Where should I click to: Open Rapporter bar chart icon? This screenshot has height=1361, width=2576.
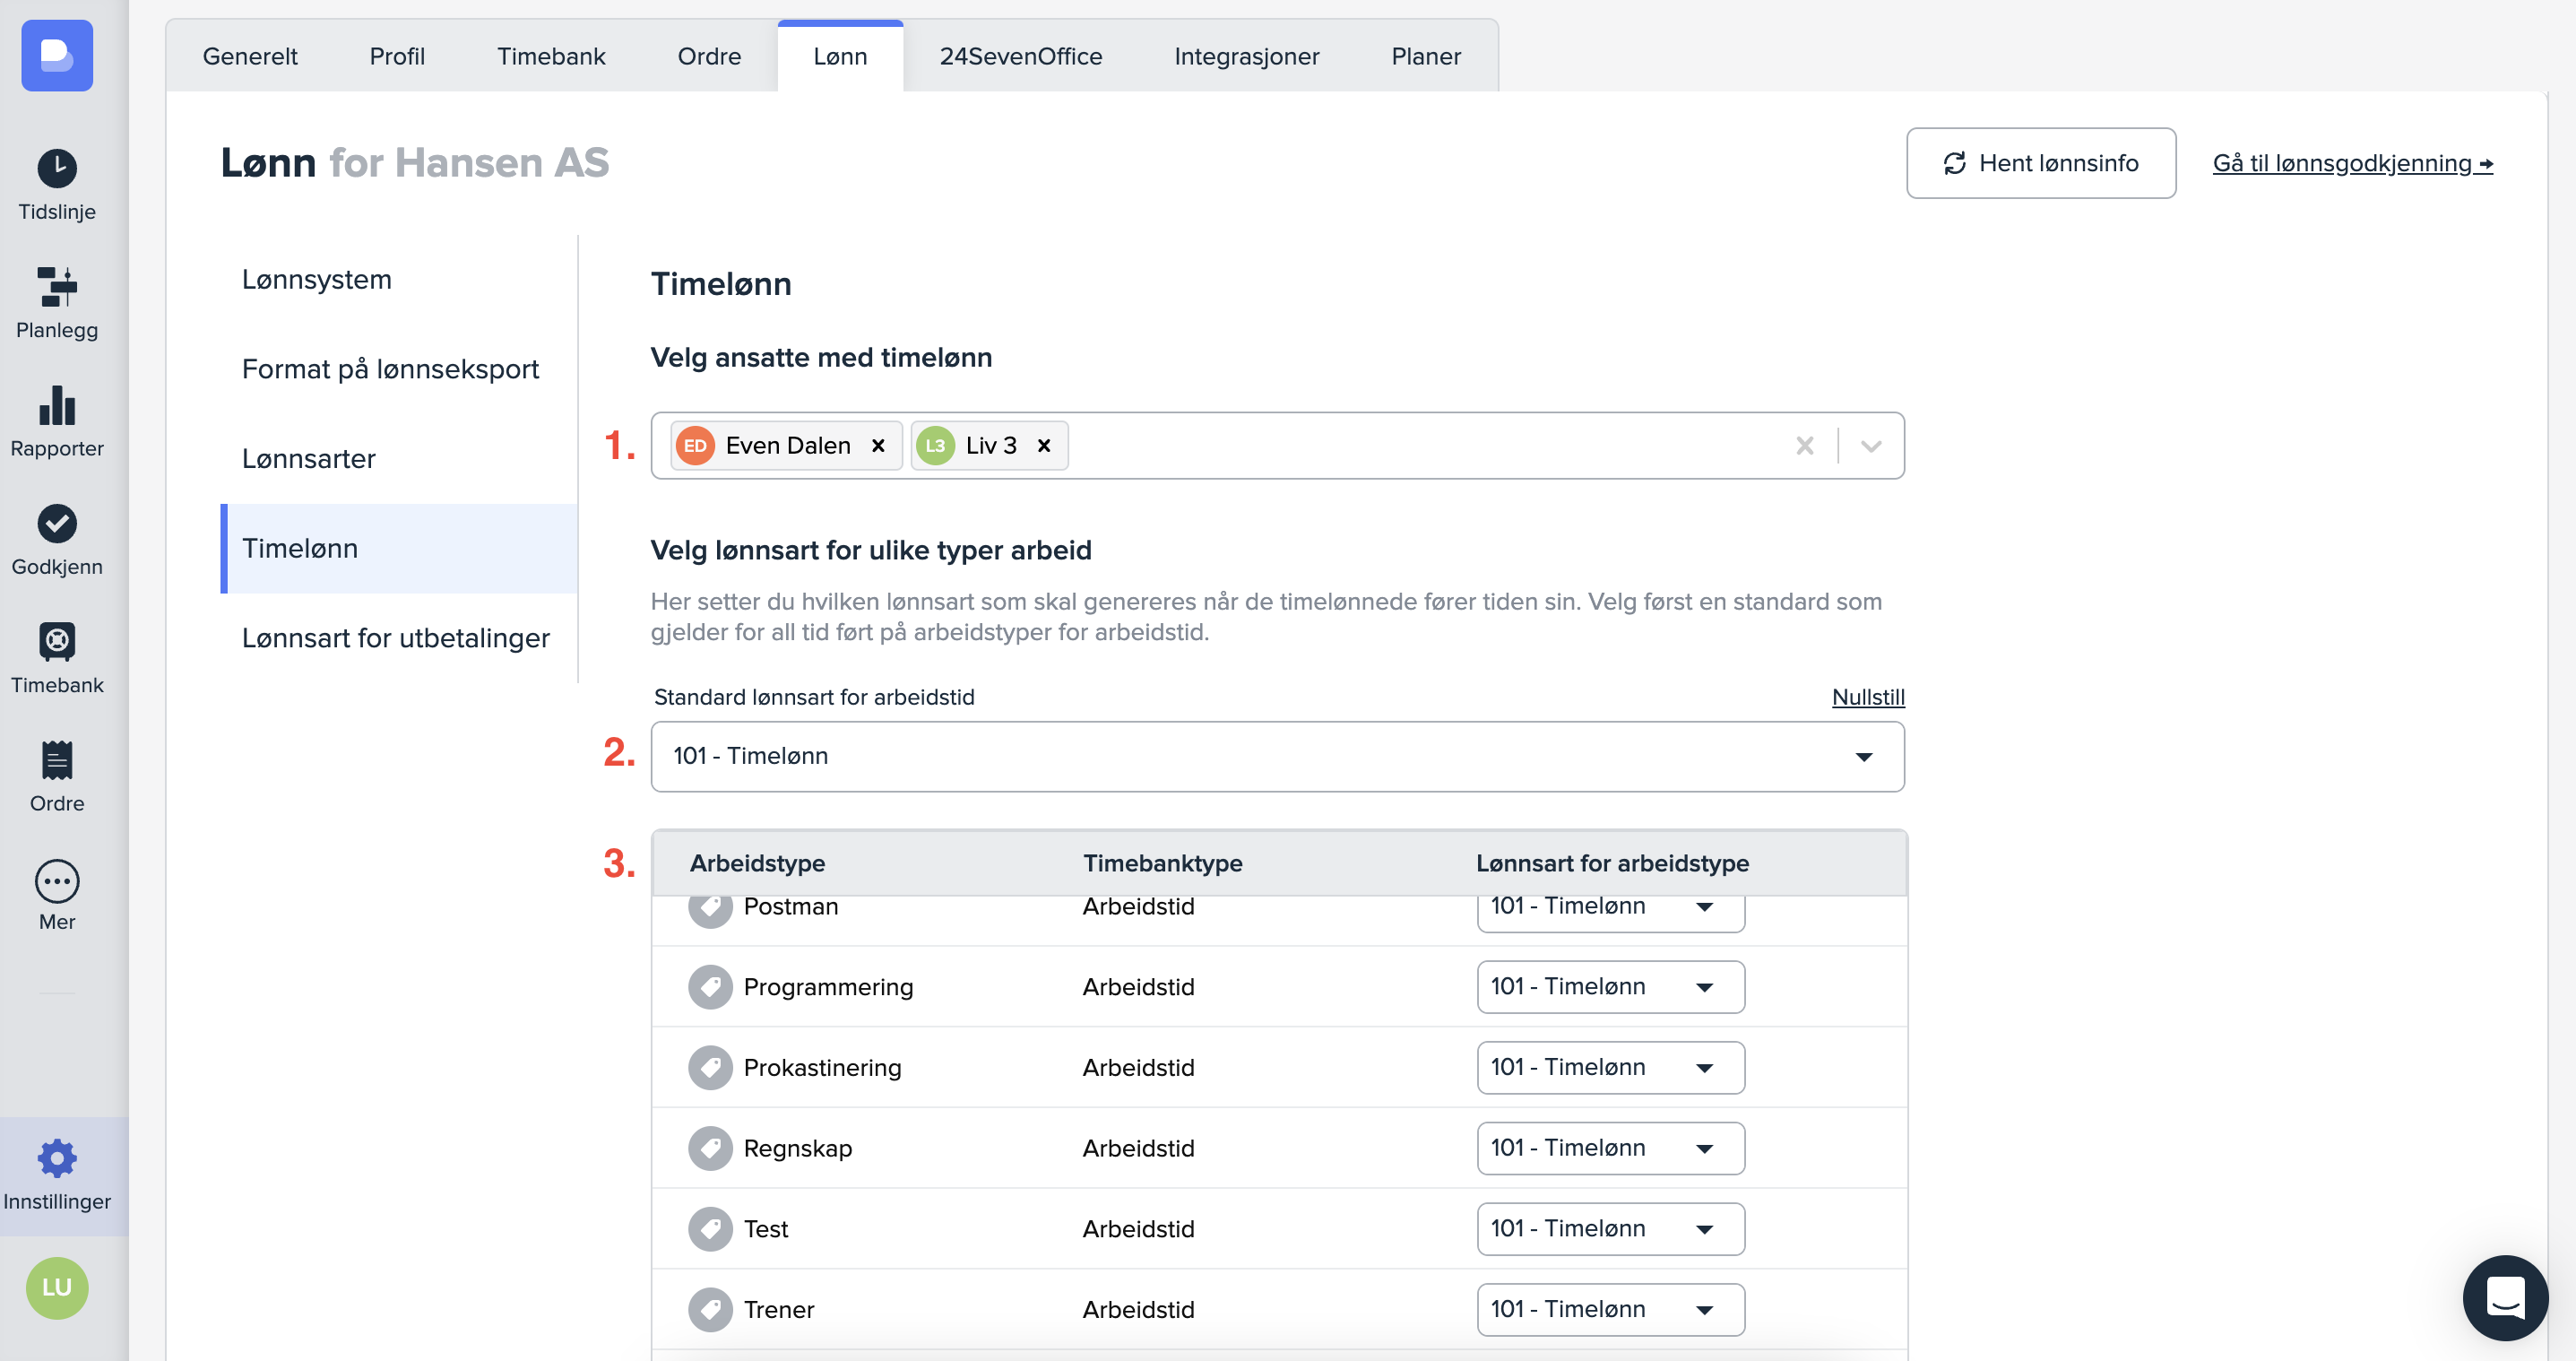(57, 405)
